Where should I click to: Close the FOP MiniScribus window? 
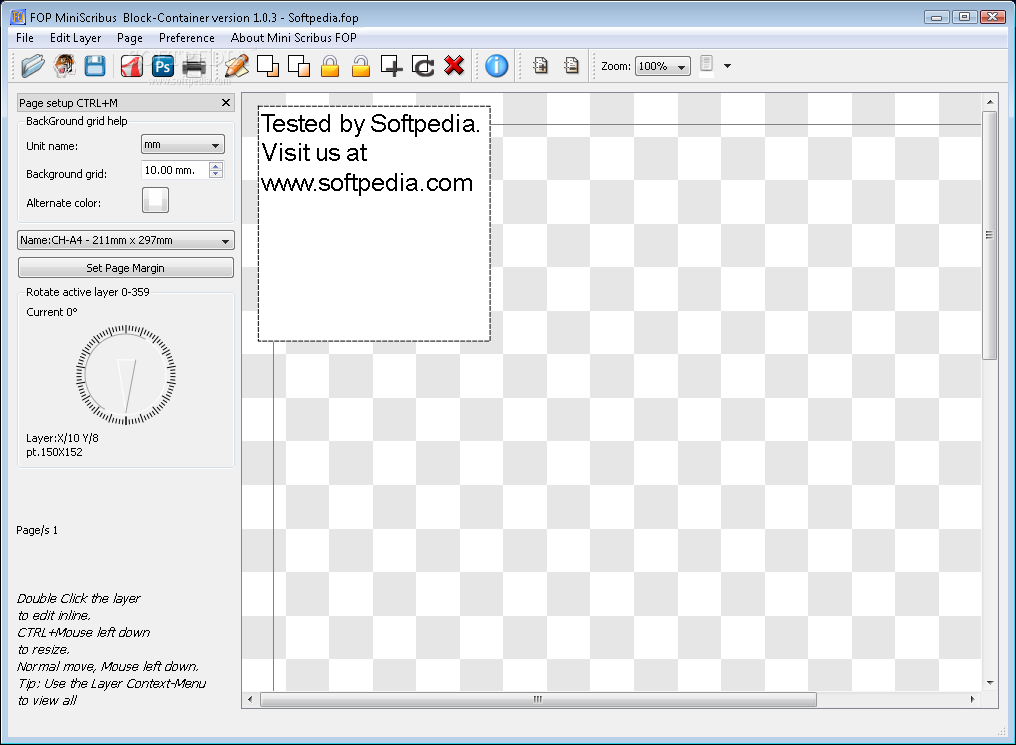(993, 17)
